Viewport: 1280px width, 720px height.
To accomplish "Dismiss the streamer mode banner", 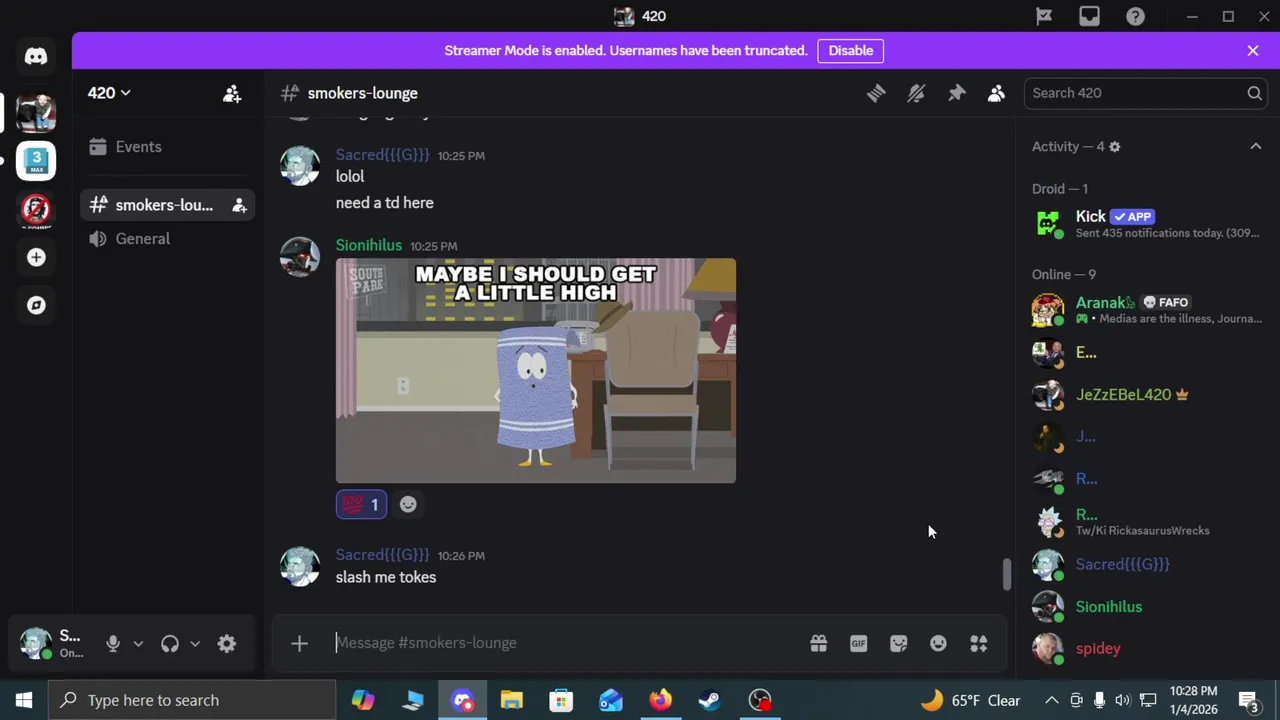I will pos(1253,51).
